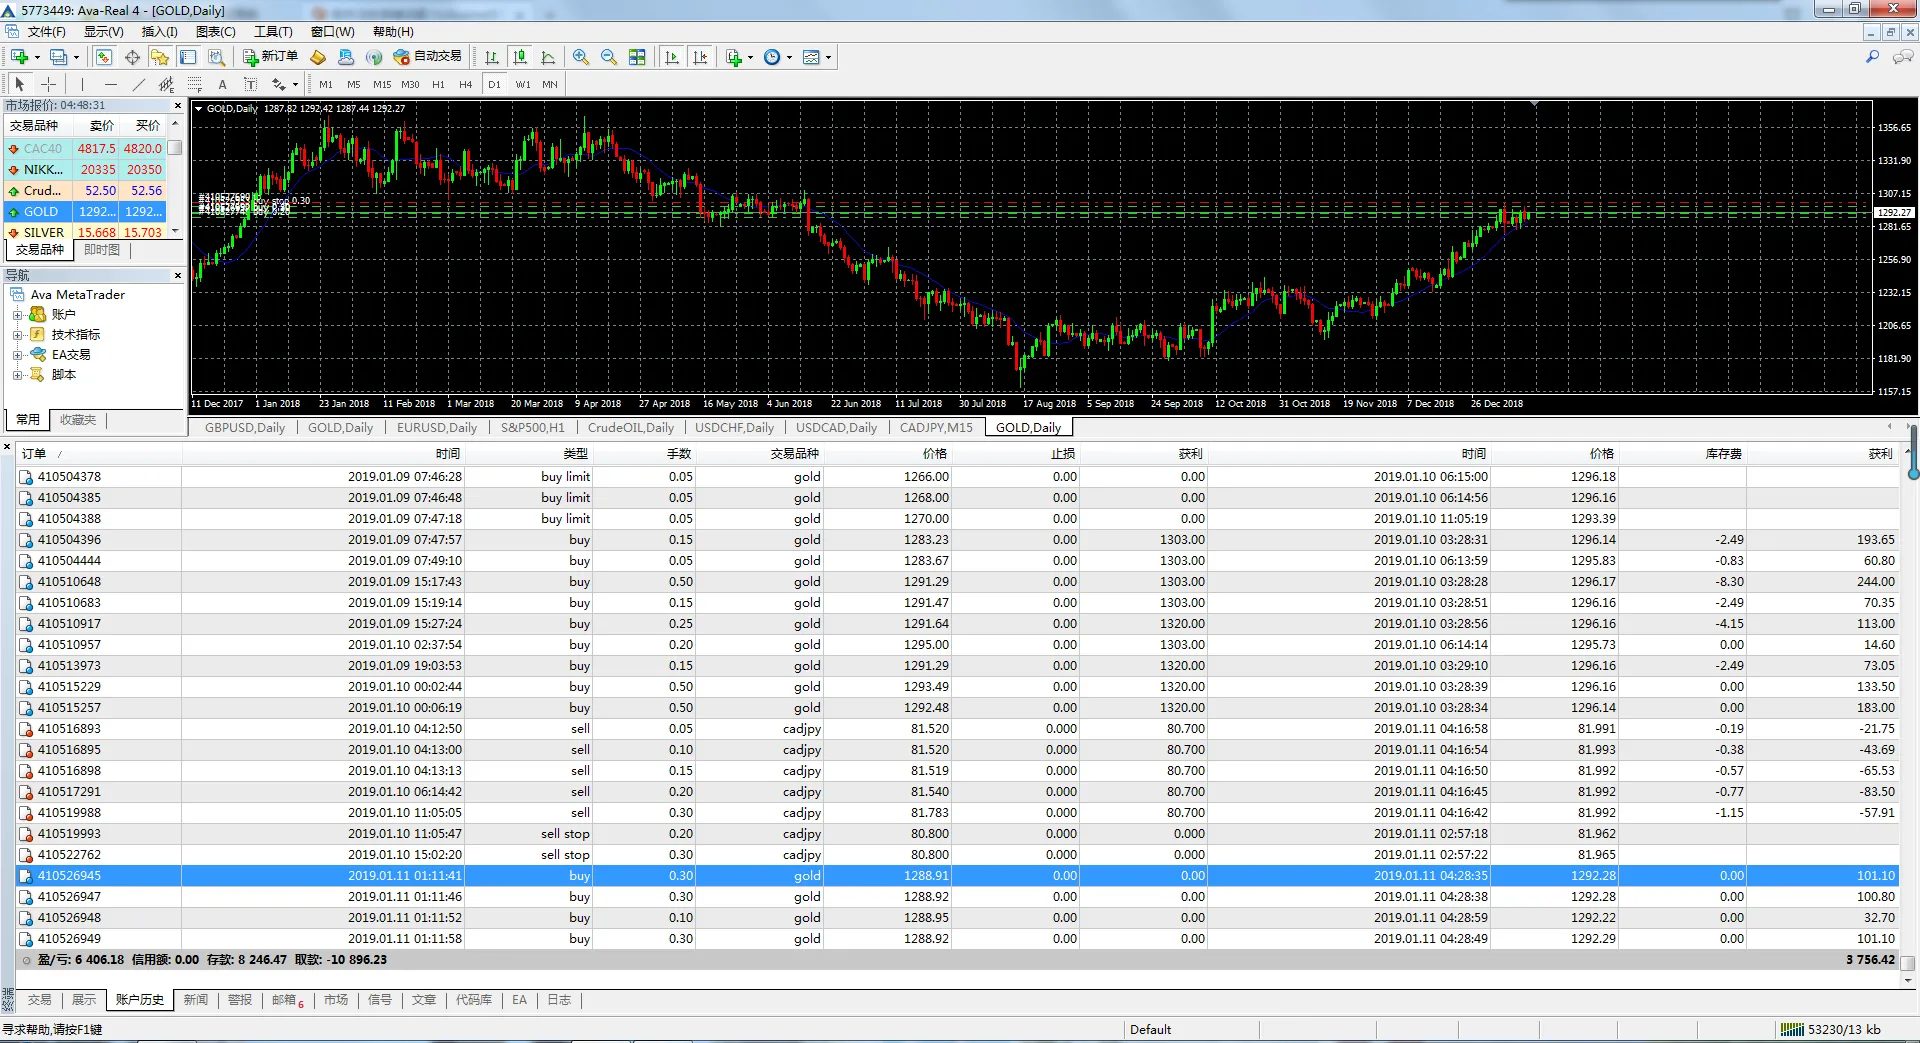The image size is (1920, 1043).
Task: Open the Indicators list icon
Action: (x=734, y=57)
